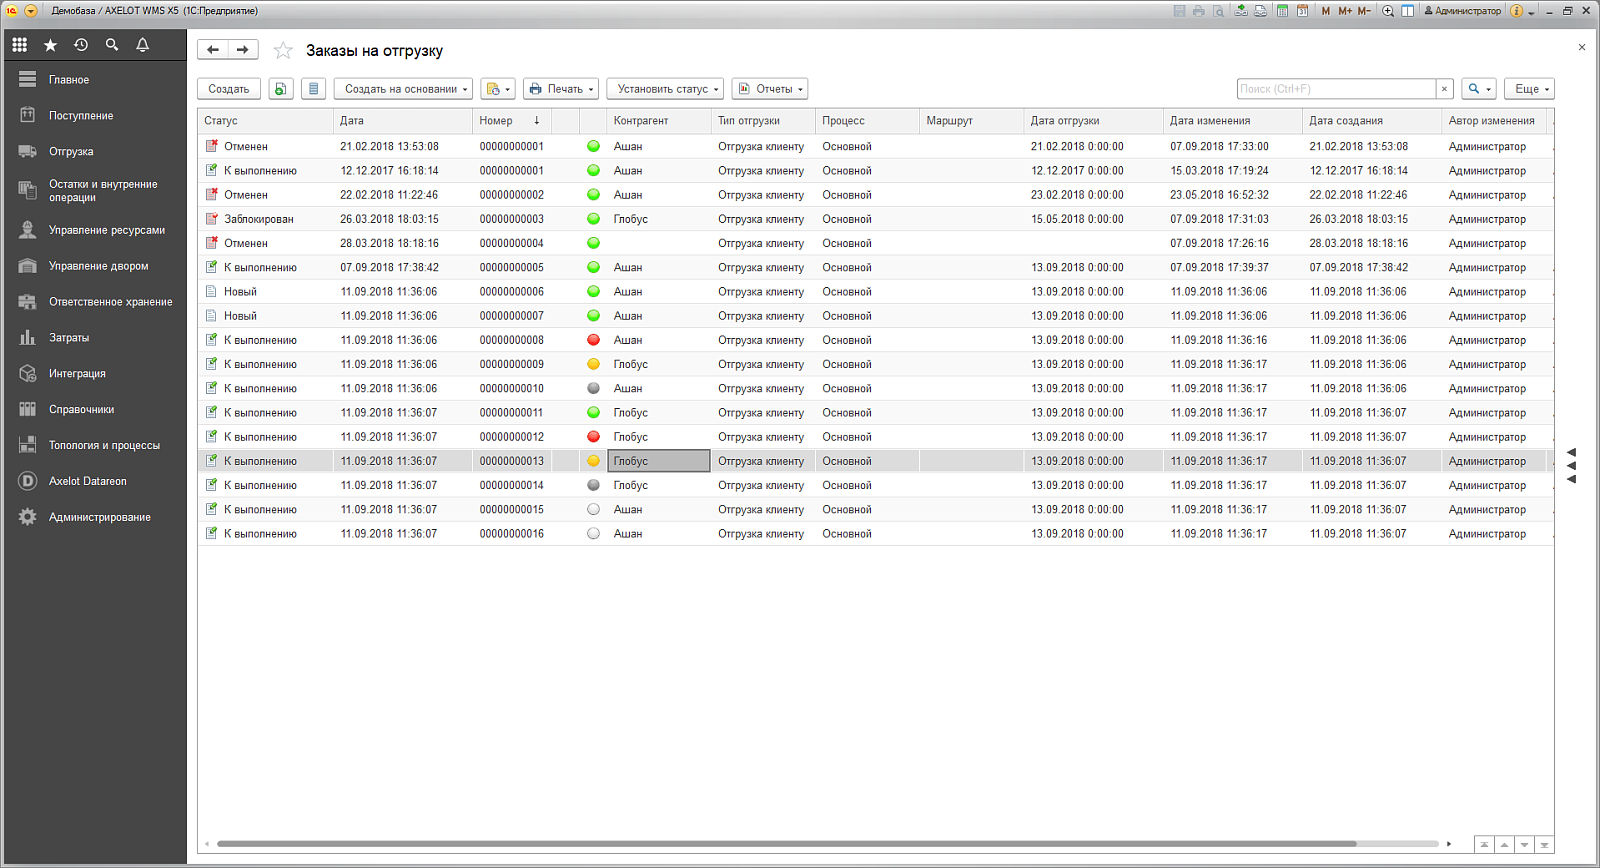Clear search field with x button

pyautogui.click(x=1444, y=89)
